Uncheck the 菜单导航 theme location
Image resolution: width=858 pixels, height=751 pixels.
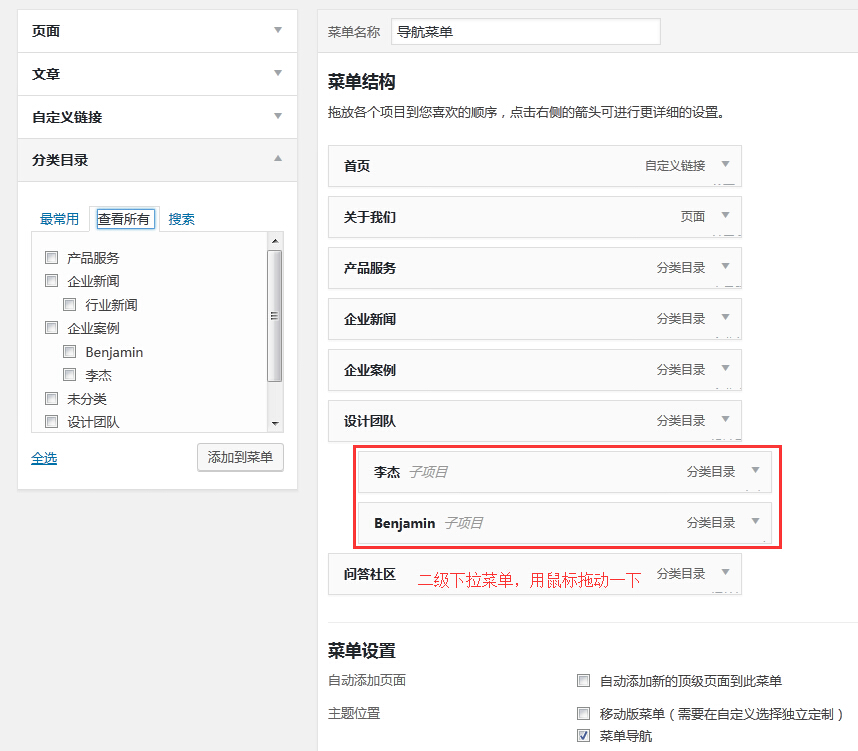[584, 736]
